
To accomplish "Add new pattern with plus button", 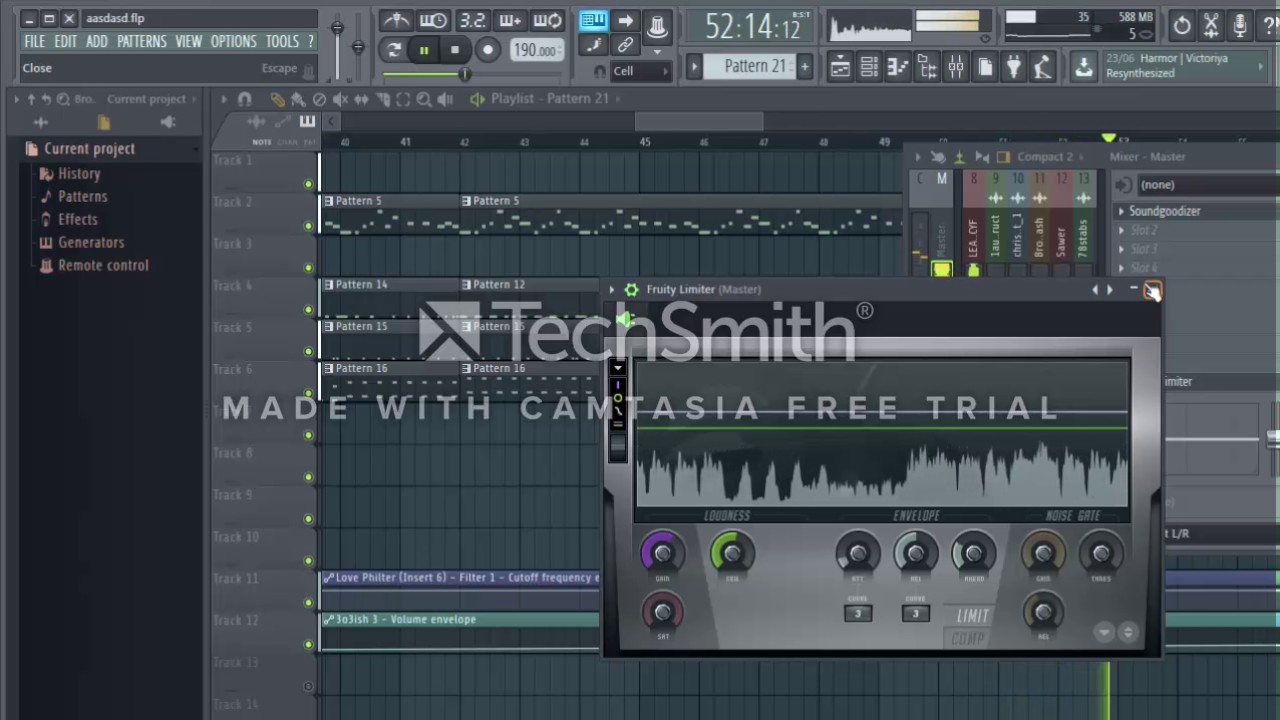I will point(804,67).
